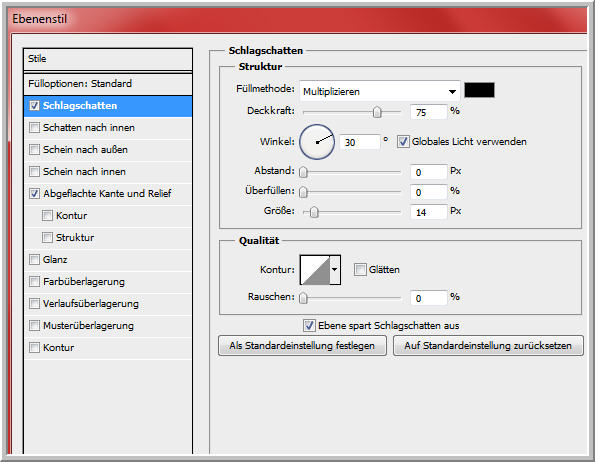Toggle the Glätten checkbox
The image size is (595, 462).
pos(360,270)
